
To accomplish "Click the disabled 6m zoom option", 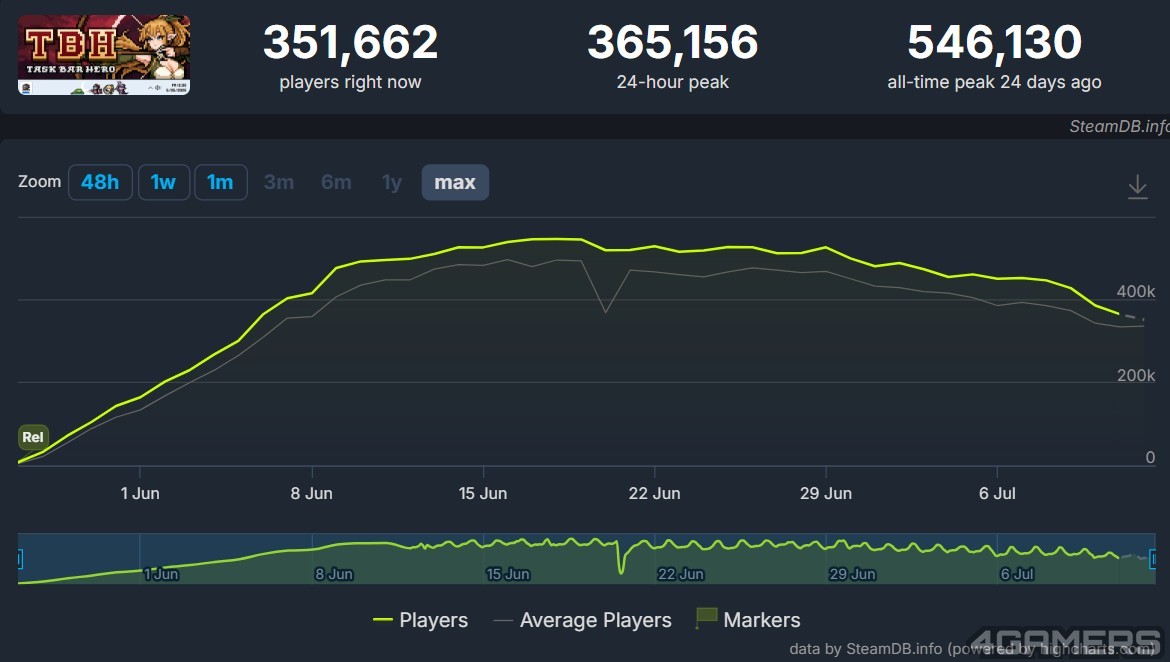I will tap(336, 182).
